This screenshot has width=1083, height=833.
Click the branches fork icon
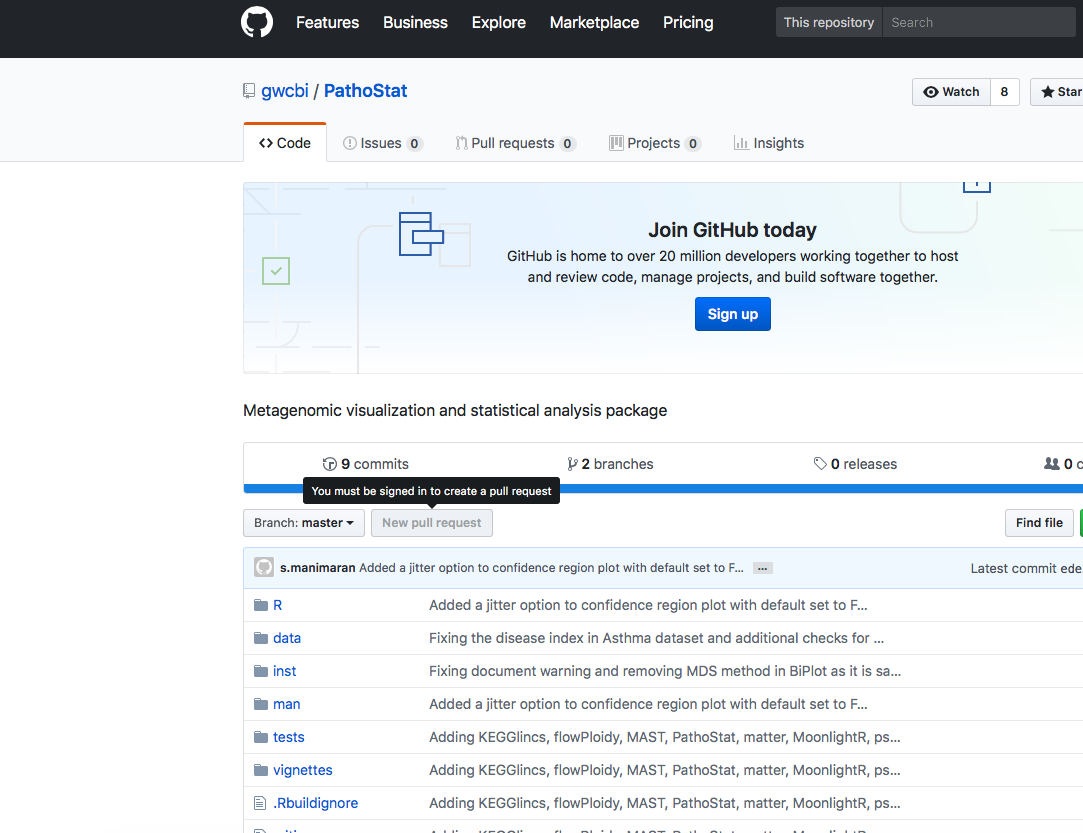tap(572, 464)
